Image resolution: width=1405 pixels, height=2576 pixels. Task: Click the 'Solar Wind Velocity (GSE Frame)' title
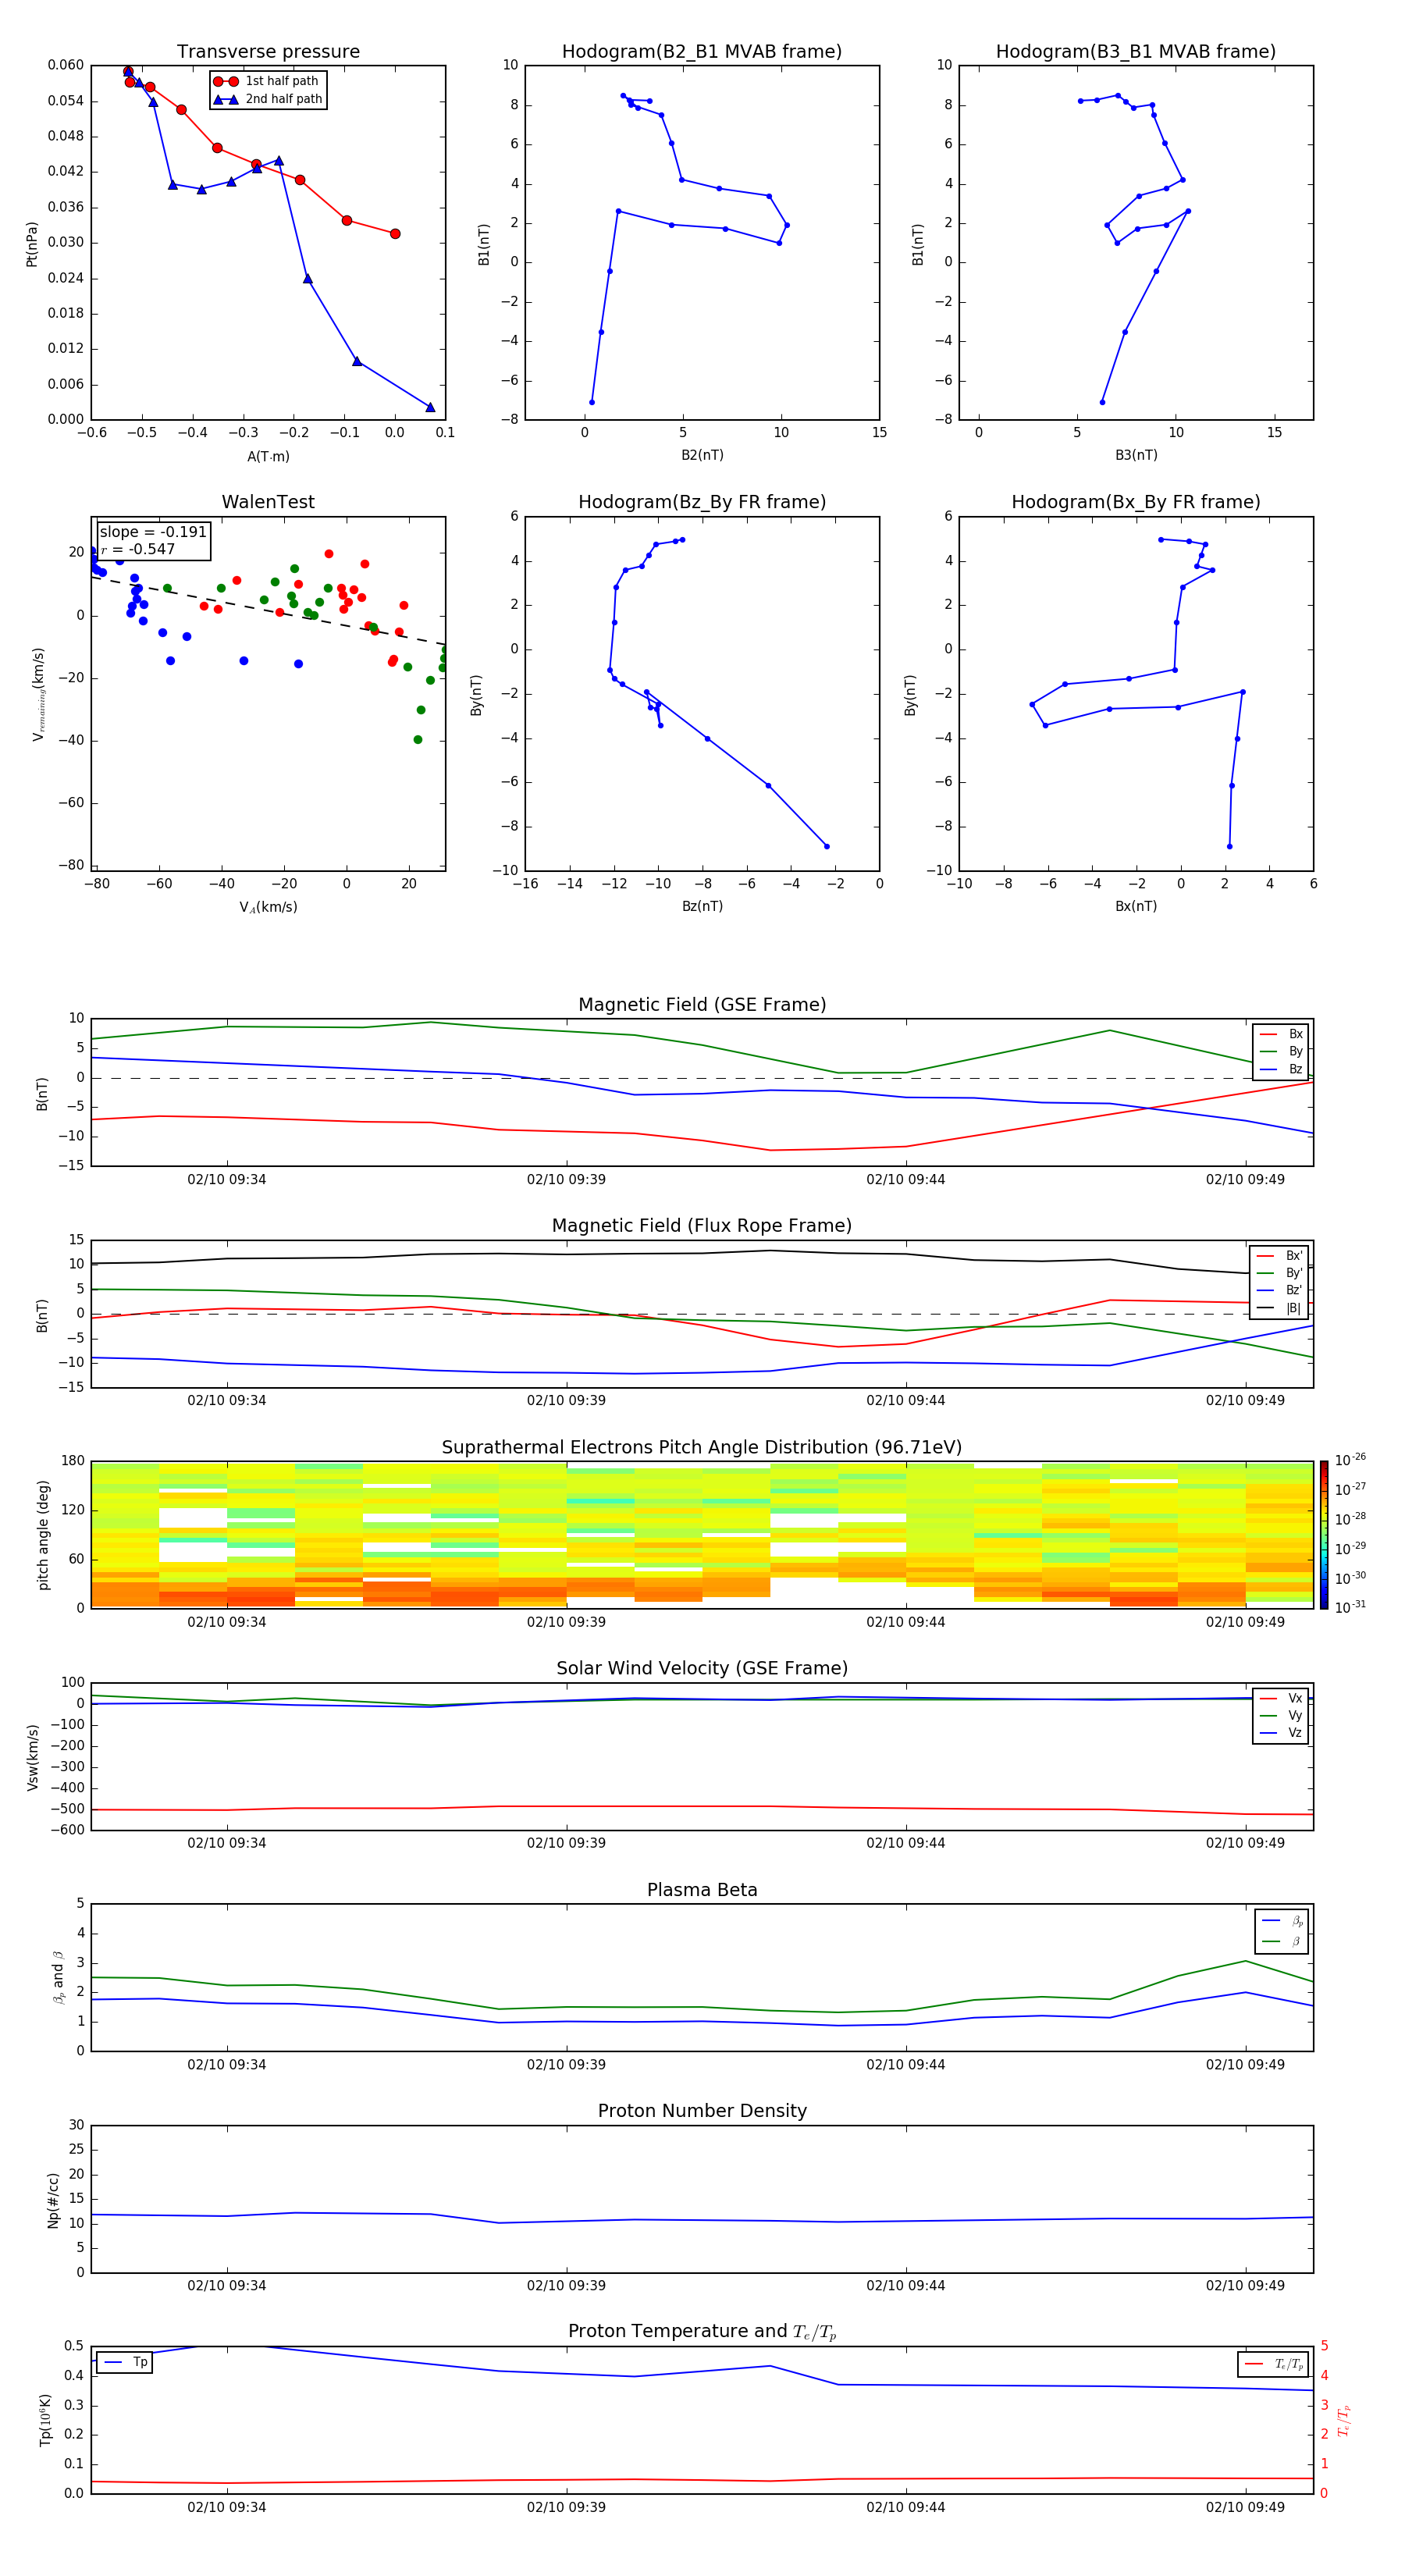[x=702, y=1668]
